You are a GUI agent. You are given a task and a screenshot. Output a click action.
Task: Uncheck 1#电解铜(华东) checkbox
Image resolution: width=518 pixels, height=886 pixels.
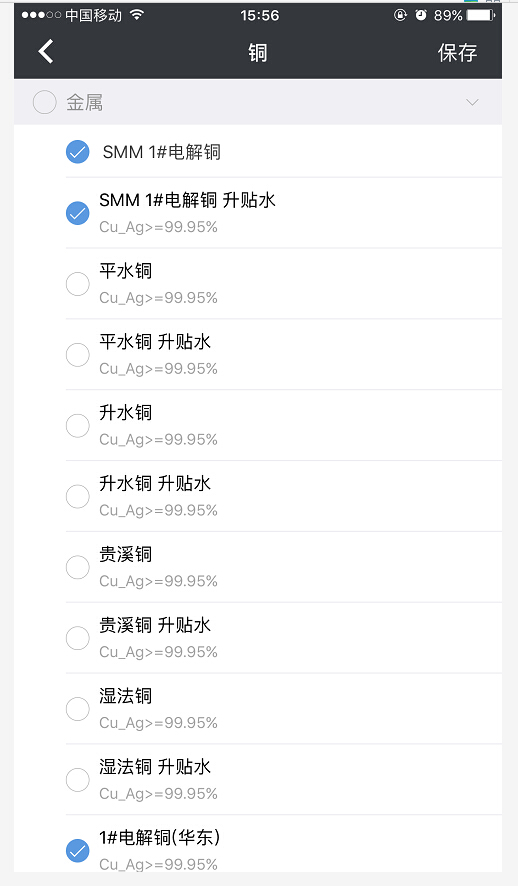pyautogui.click(x=77, y=850)
